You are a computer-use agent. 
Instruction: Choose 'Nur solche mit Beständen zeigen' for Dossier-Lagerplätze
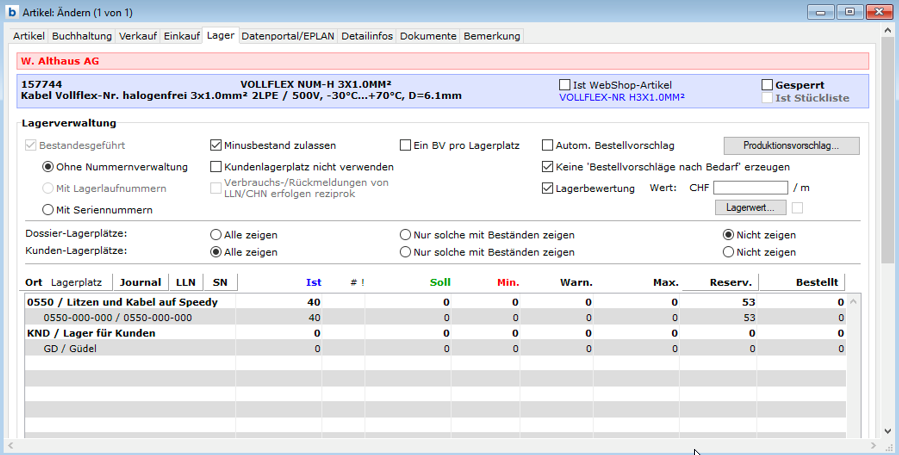click(x=406, y=235)
